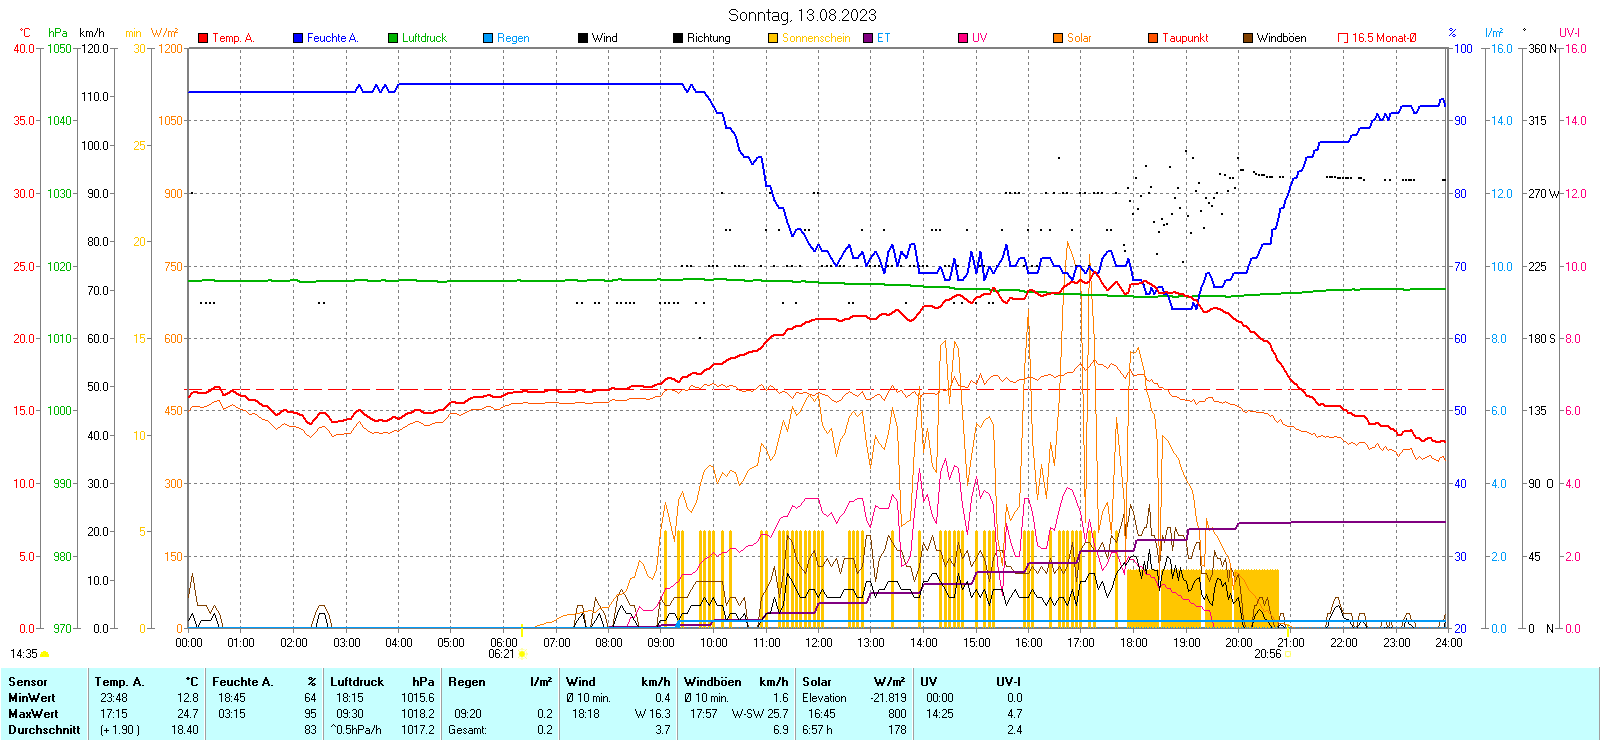The image size is (1600, 740).
Task: Click the 18:00 time axis marker
Action: [x=1133, y=642]
